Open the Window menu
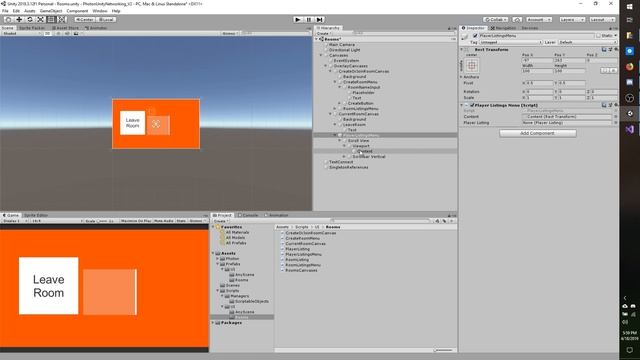The height and width of the screenshot is (360, 640). point(100,11)
